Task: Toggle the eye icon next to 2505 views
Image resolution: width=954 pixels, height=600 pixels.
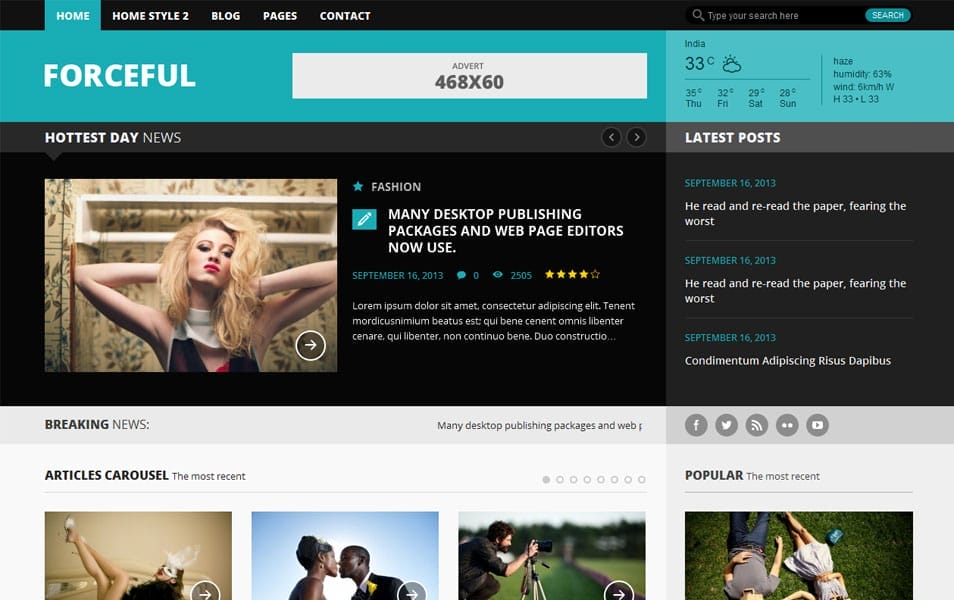Action: click(497, 274)
